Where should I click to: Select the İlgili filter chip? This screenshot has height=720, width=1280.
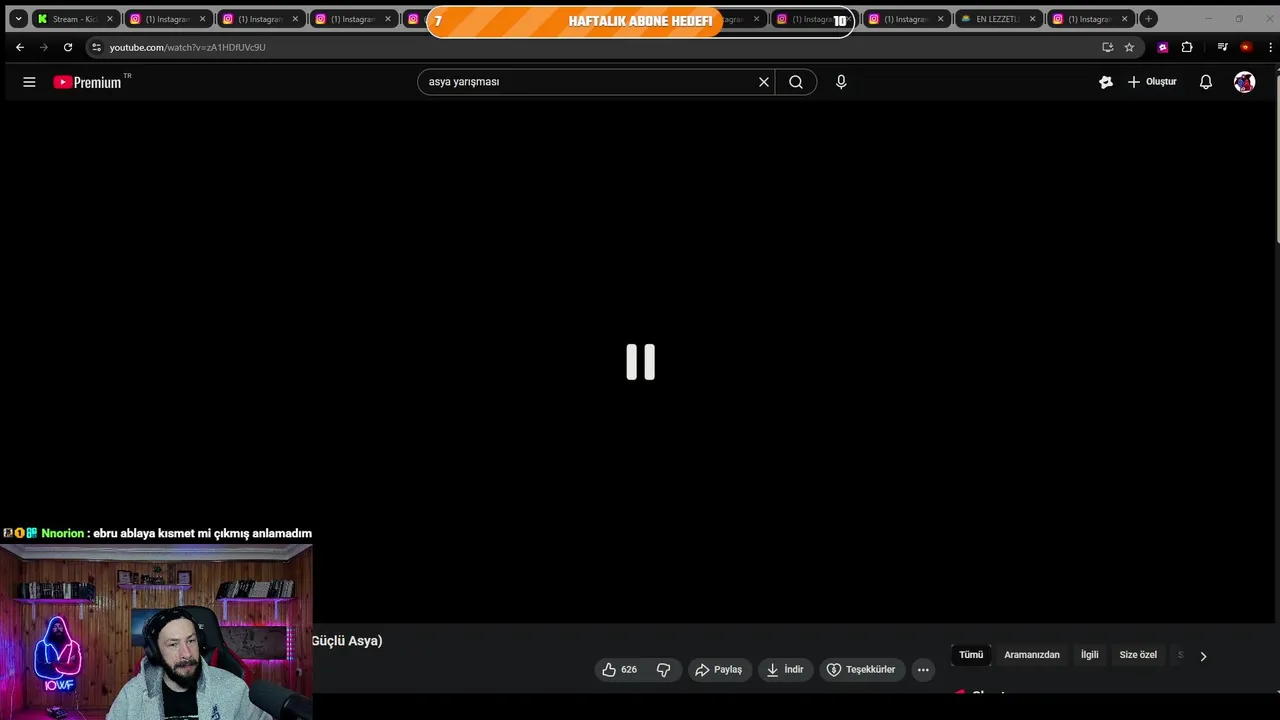click(x=1090, y=655)
